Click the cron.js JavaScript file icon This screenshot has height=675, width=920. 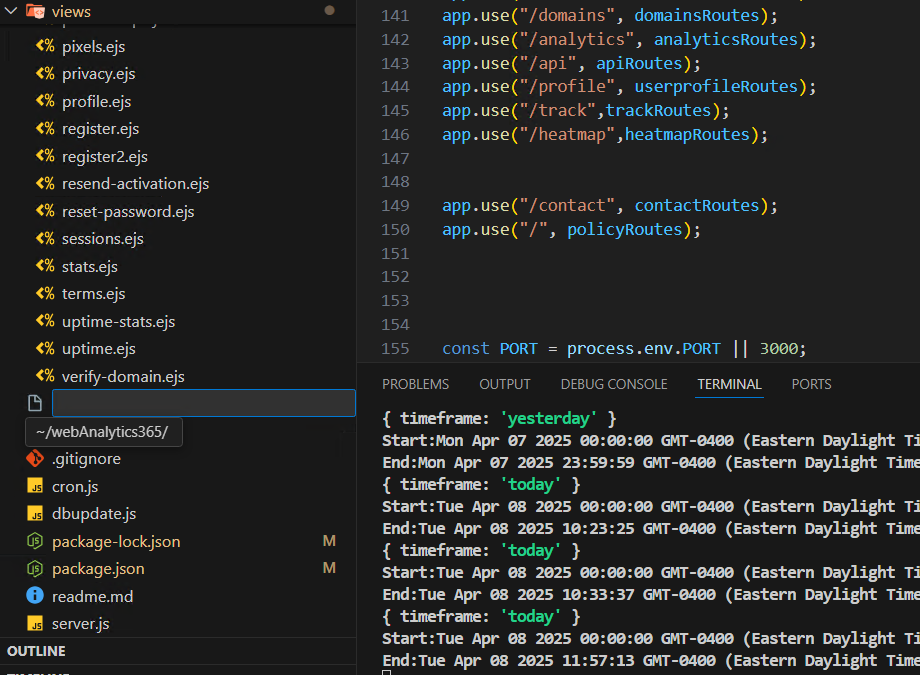pos(35,486)
